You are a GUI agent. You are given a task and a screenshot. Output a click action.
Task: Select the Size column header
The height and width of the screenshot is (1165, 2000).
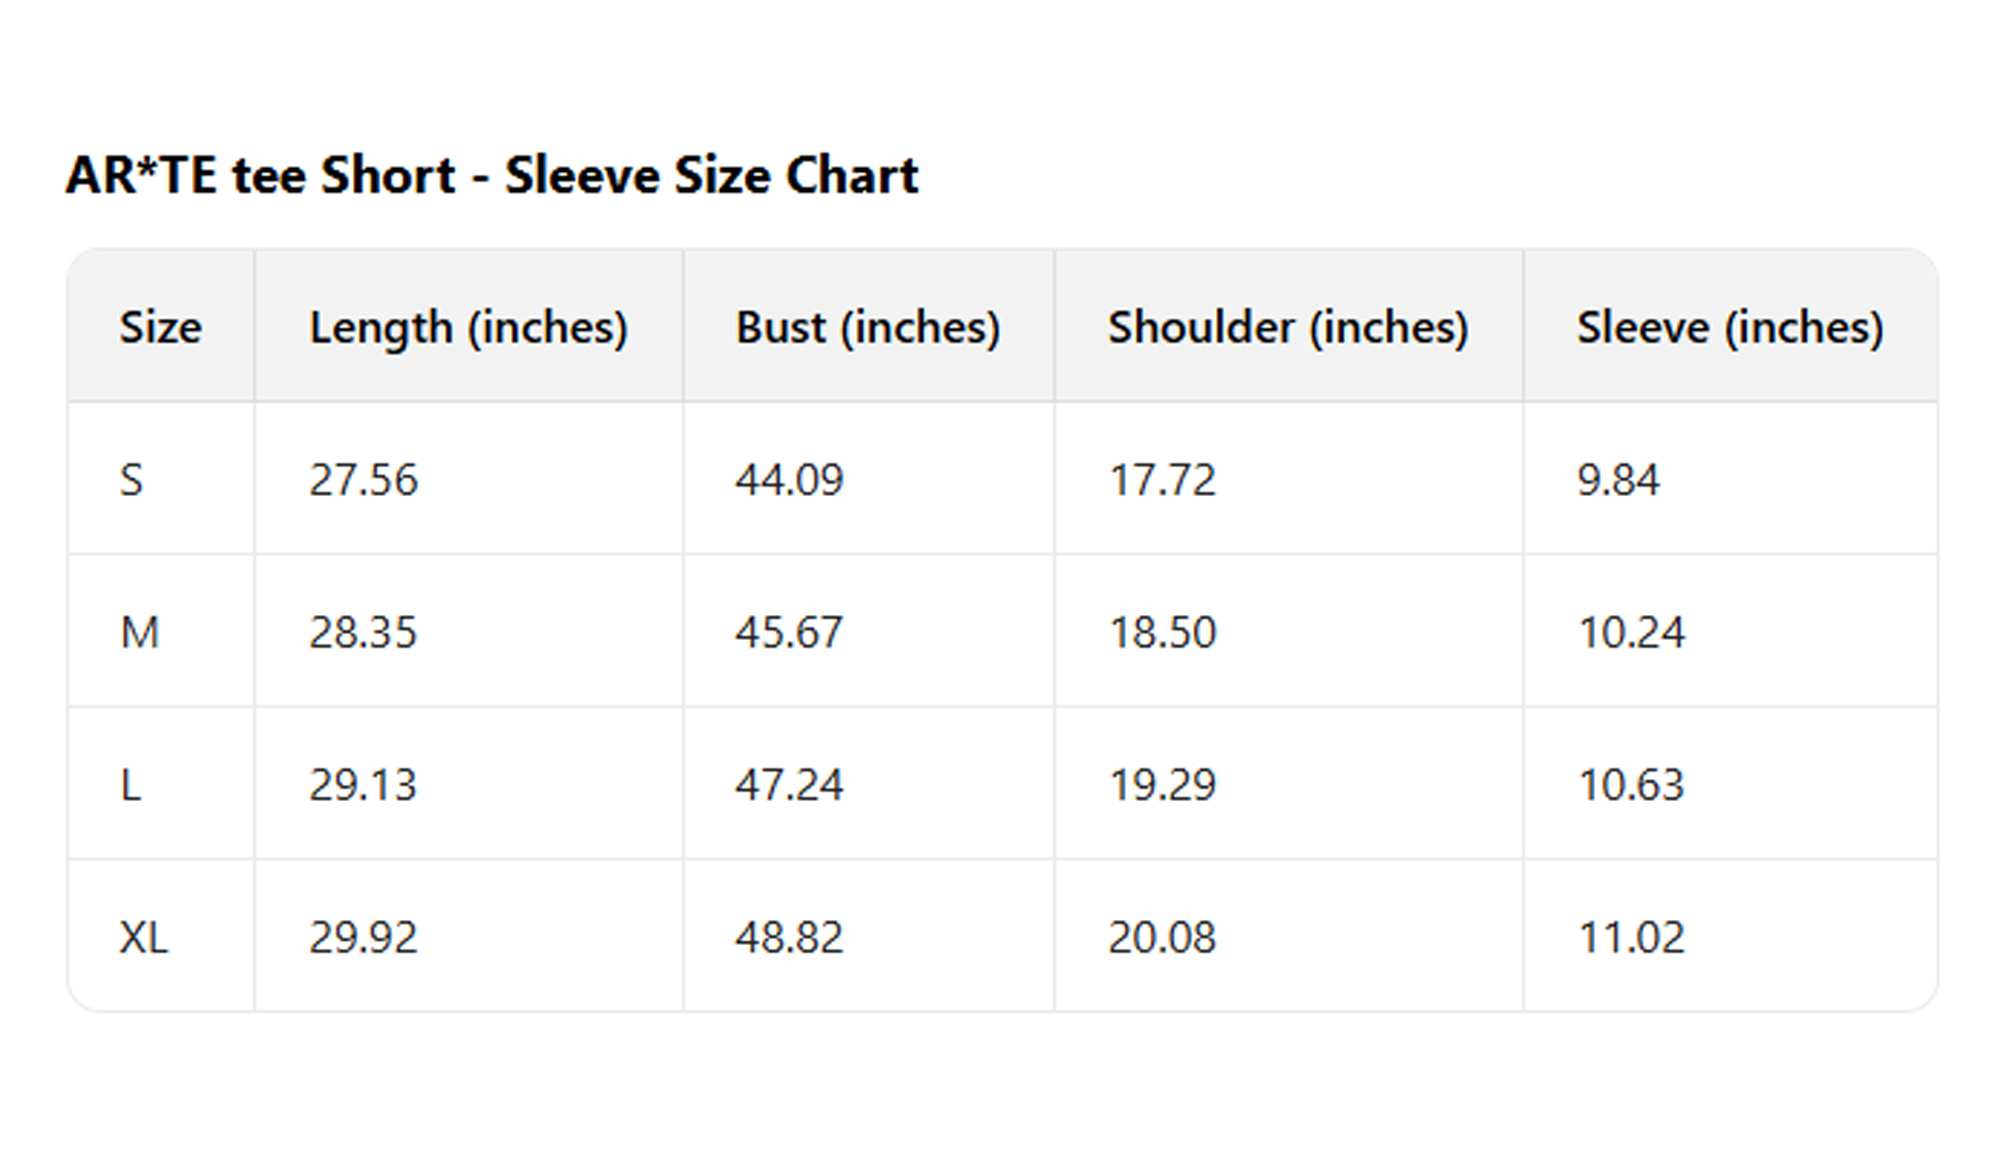[x=160, y=327]
